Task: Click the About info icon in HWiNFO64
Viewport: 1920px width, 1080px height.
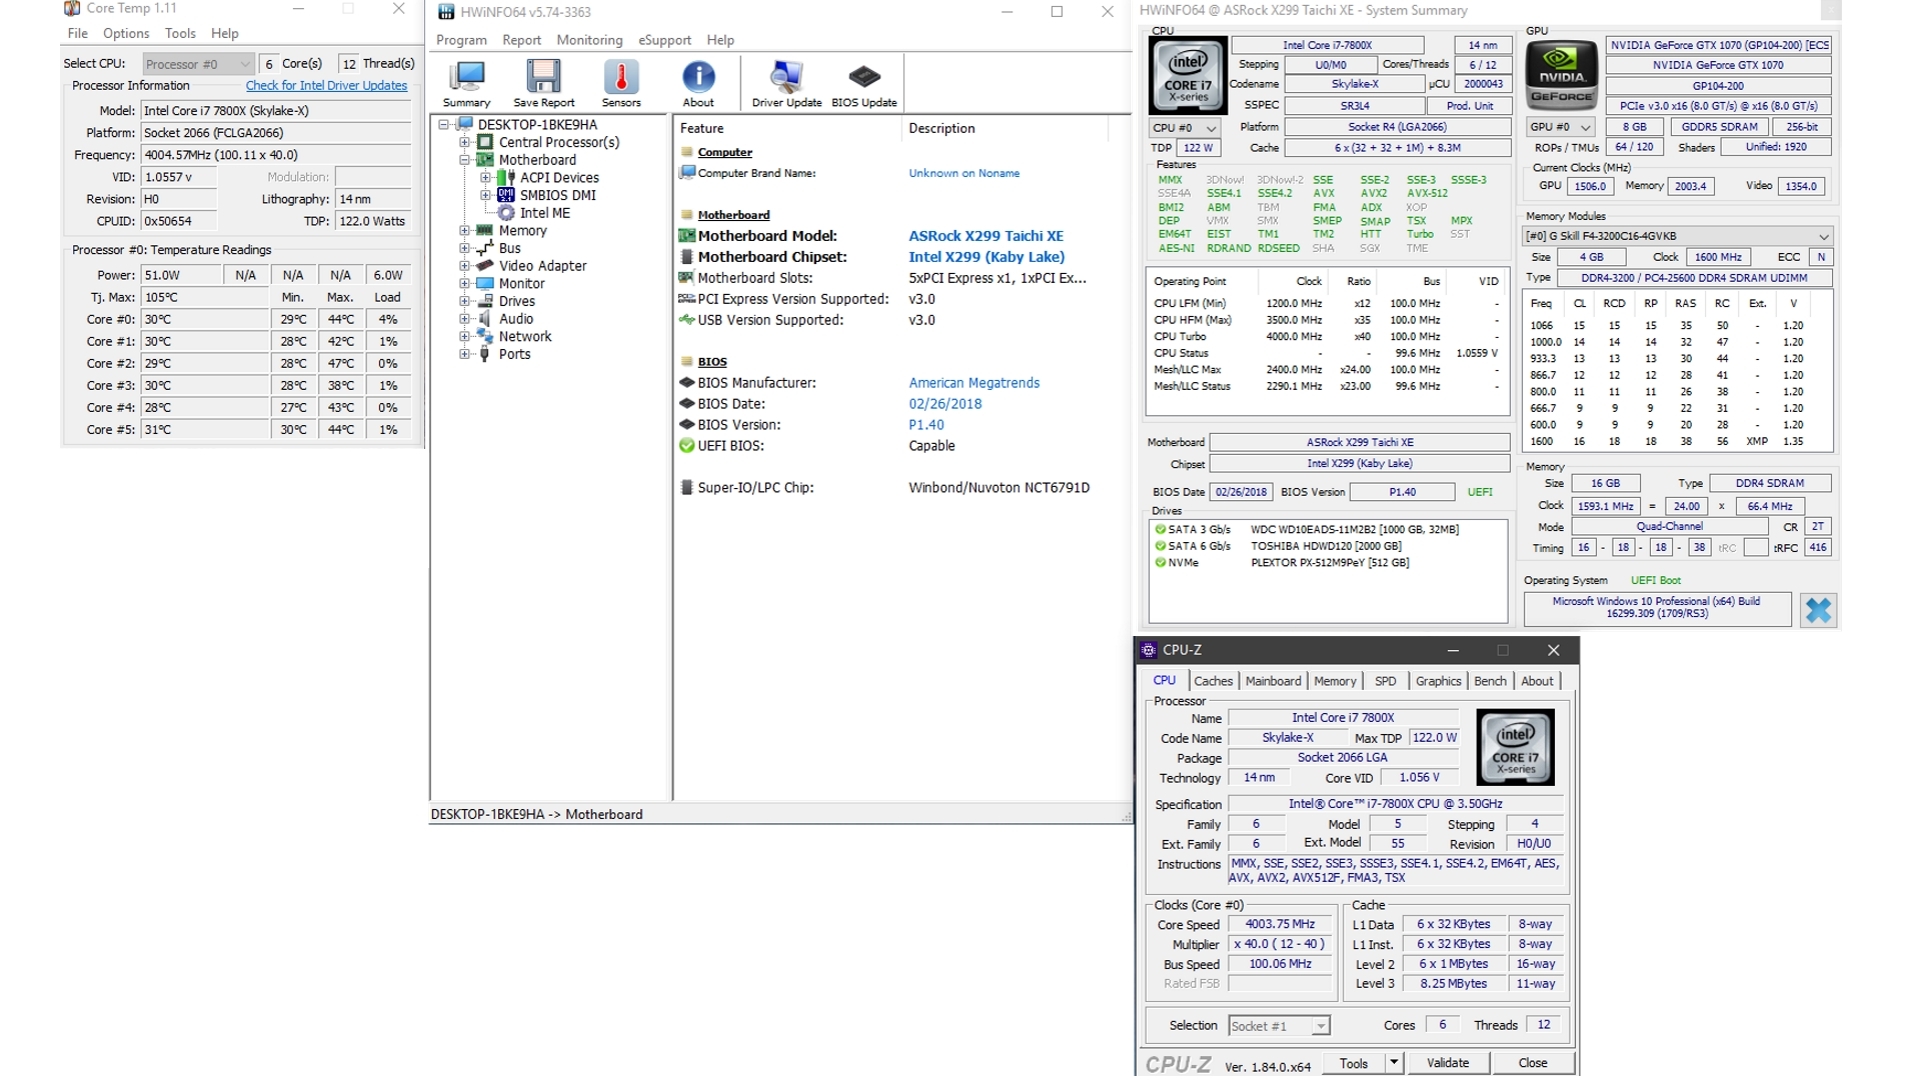Action: pos(698,84)
